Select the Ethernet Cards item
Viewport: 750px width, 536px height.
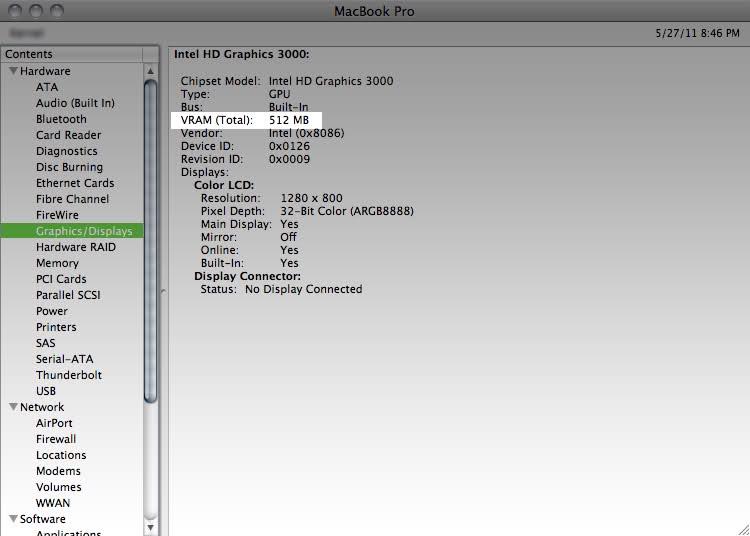coord(75,183)
